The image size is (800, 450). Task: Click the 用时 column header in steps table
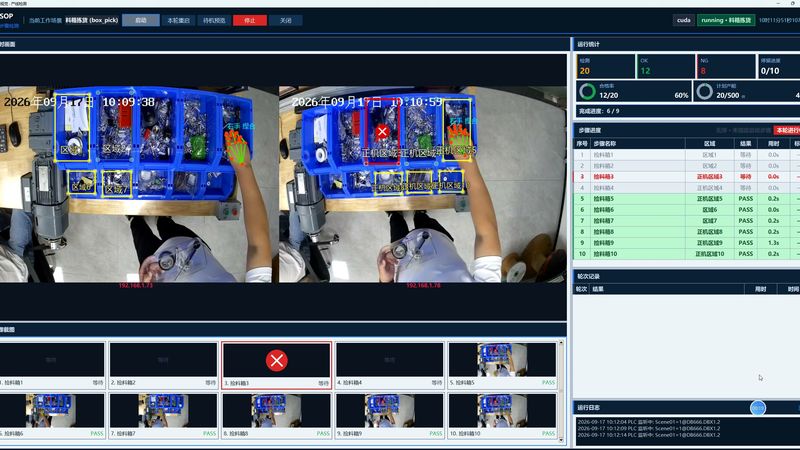[773, 144]
